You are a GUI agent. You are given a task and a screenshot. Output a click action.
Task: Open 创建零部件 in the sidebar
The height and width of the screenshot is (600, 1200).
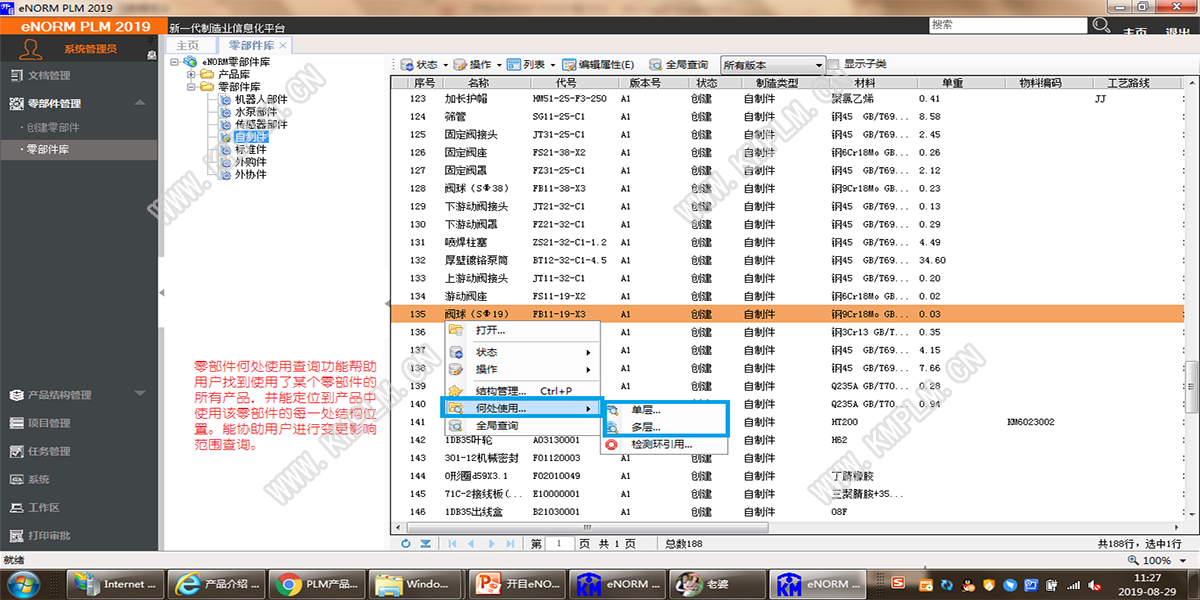tap(79, 128)
